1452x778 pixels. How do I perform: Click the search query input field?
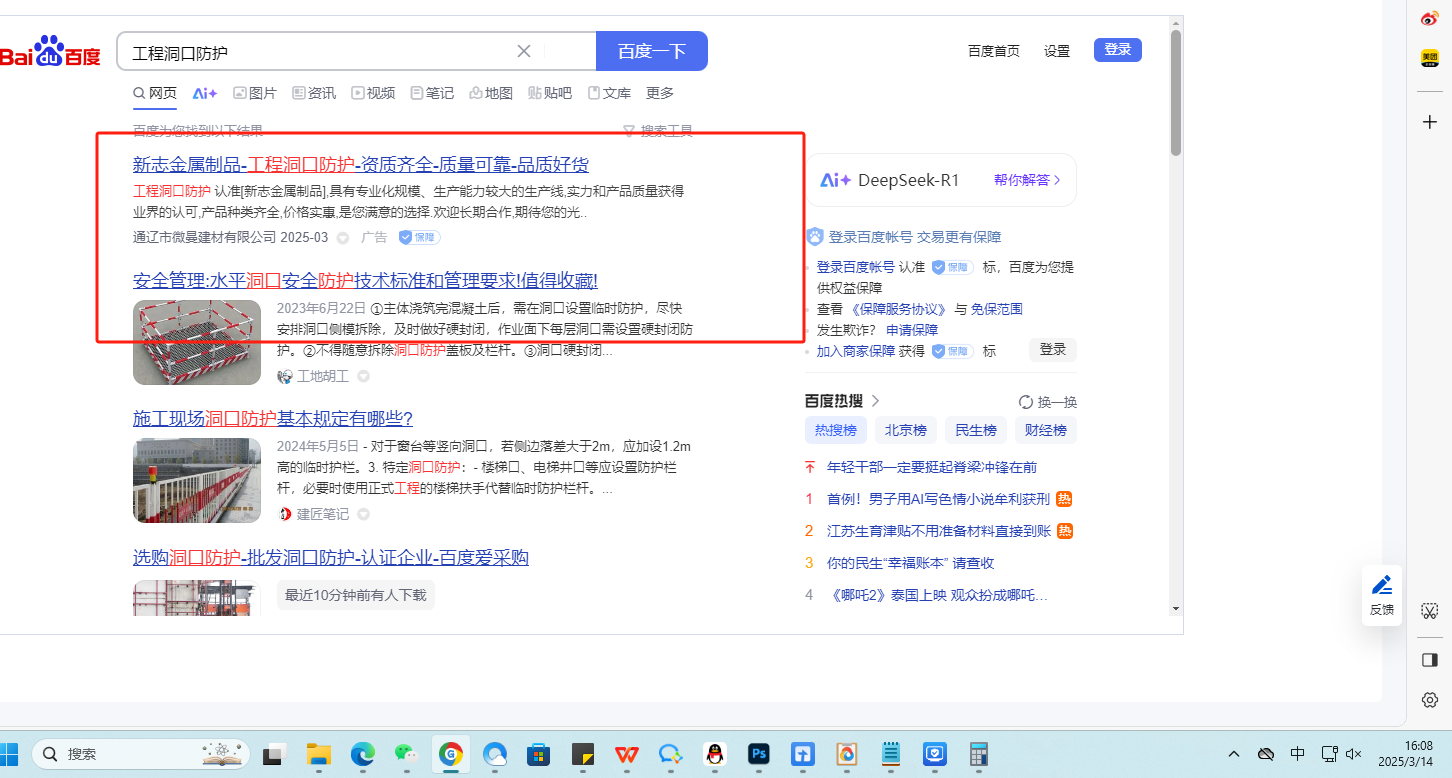[320, 52]
